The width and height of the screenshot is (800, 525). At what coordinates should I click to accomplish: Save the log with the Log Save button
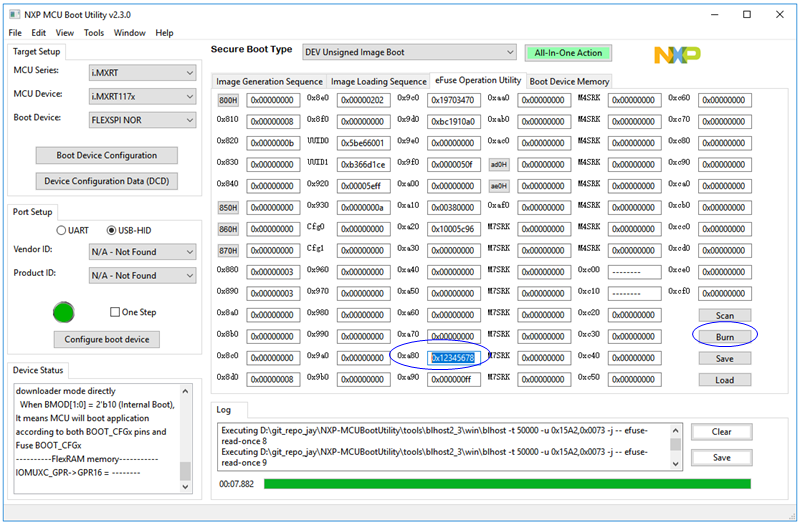coord(721,458)
